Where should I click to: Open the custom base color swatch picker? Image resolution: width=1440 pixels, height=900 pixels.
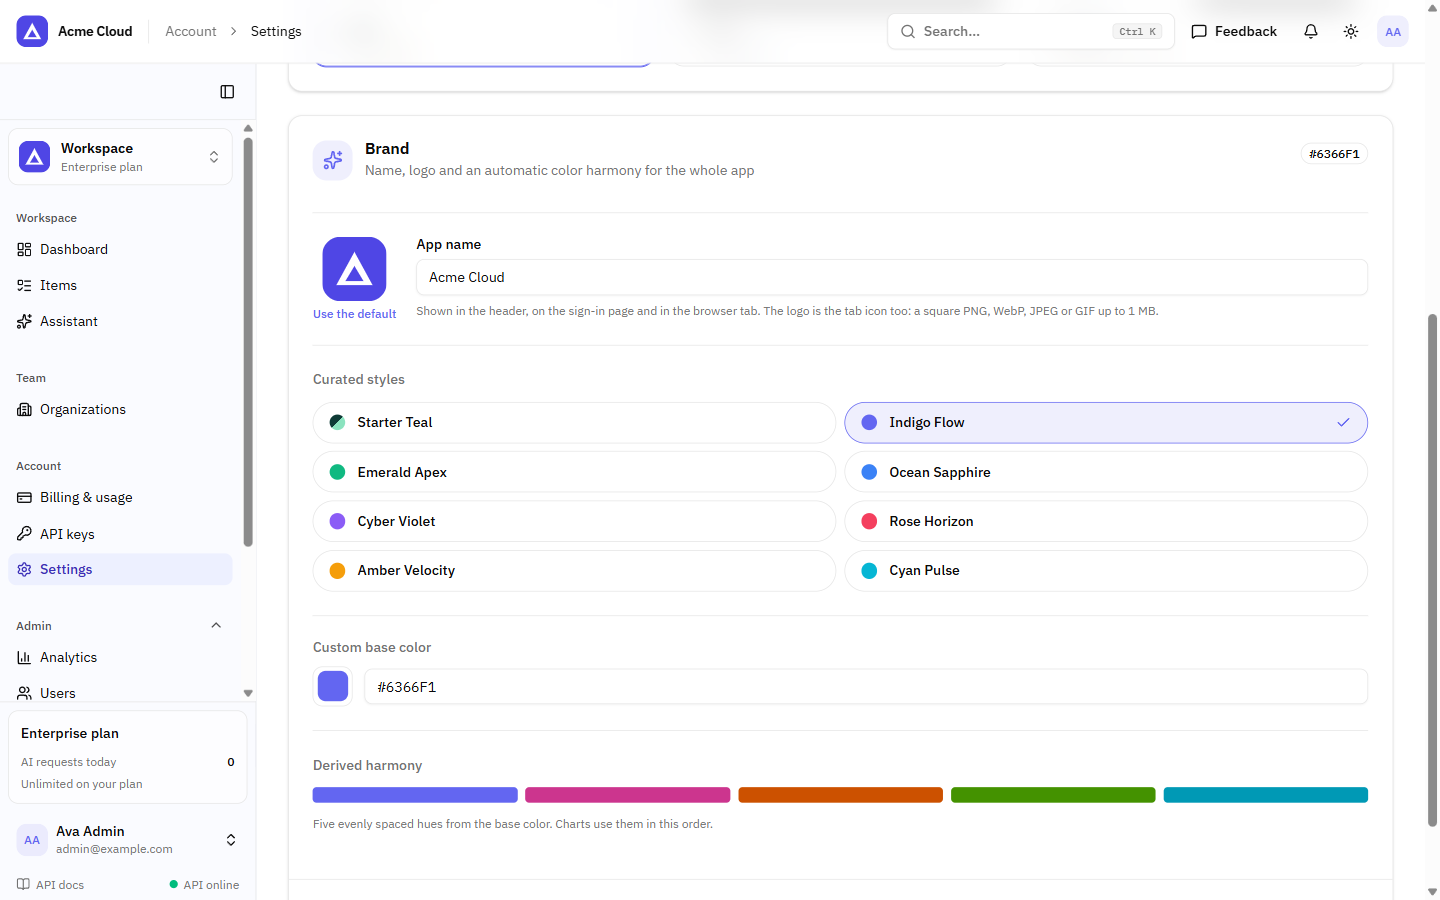[x=333, y=687]
